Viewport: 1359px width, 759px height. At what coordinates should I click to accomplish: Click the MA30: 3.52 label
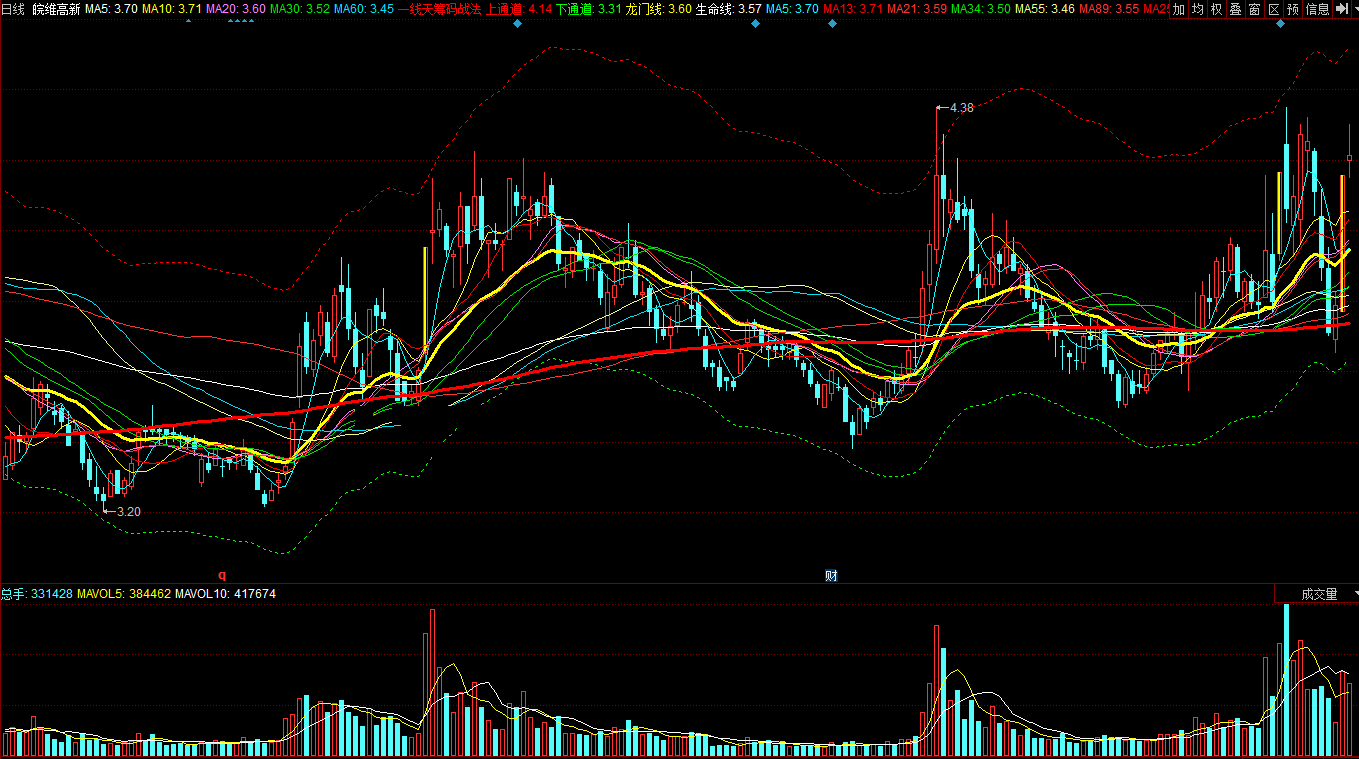tap(299, 9)
